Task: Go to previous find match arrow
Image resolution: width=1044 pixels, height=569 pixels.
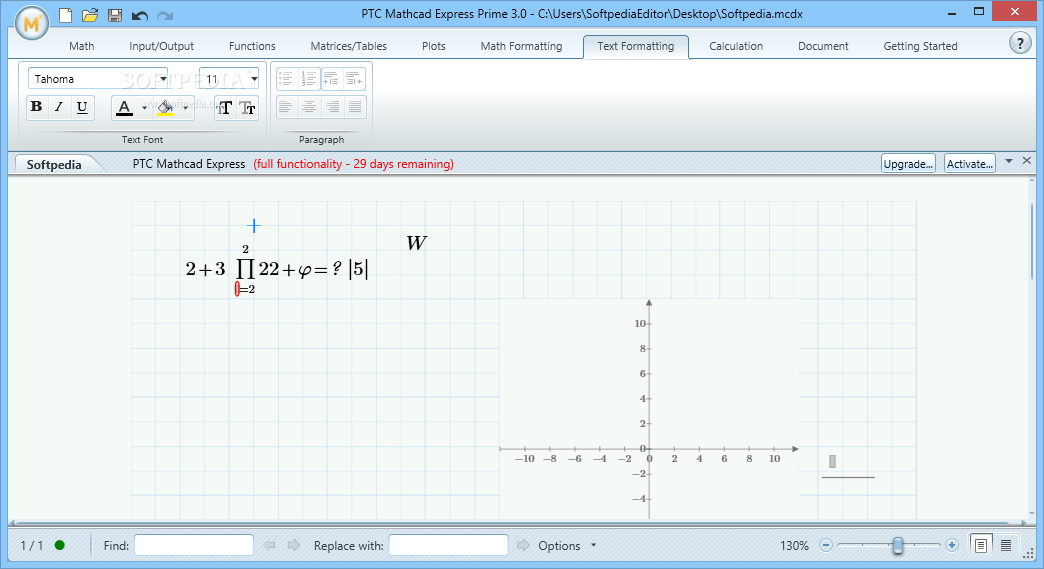Action: pyautogui.click(x=270, y=545)
